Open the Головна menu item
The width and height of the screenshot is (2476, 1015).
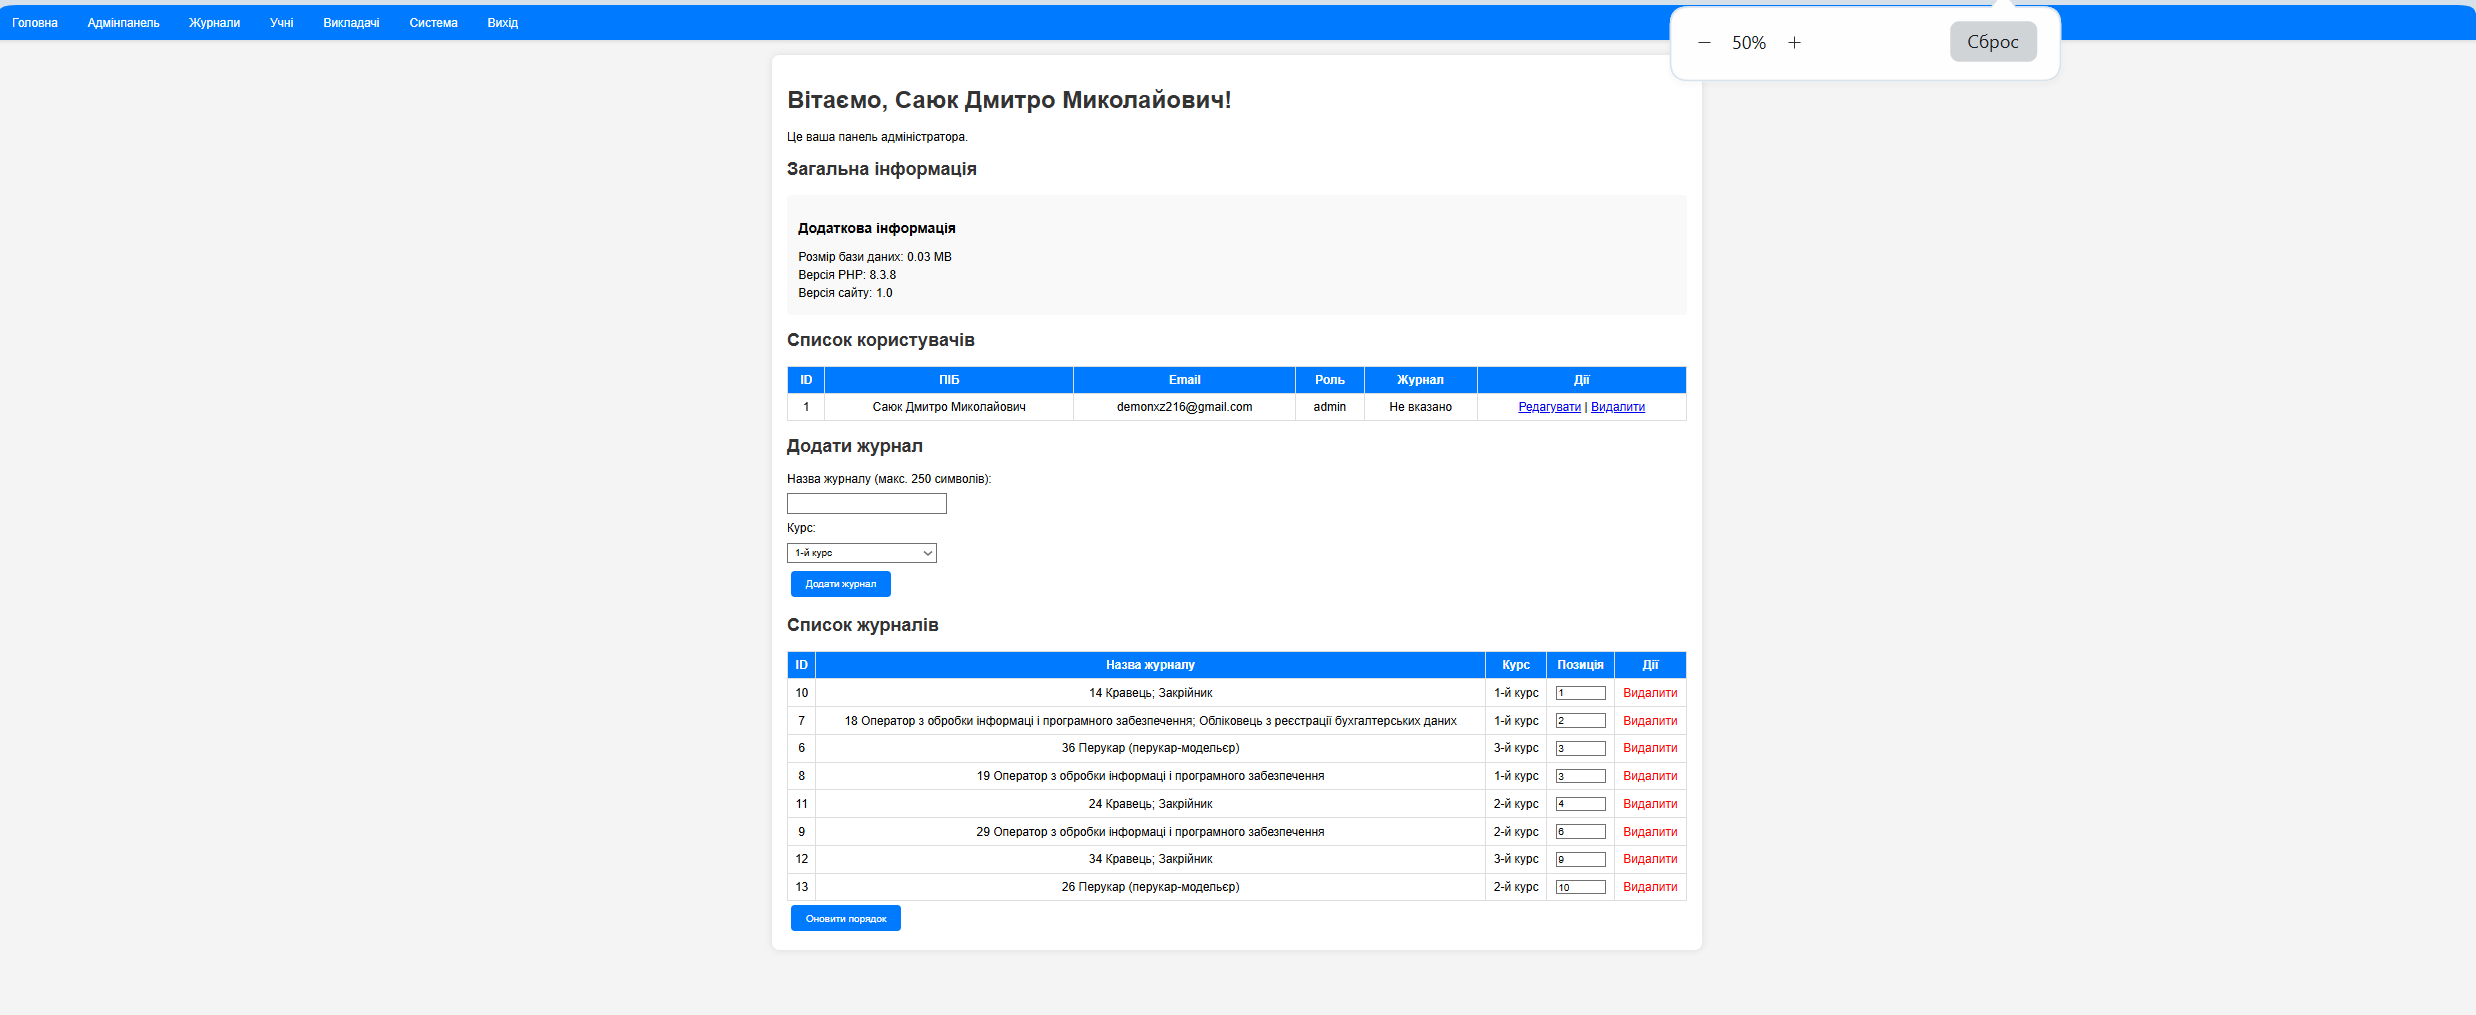point(35,23)
